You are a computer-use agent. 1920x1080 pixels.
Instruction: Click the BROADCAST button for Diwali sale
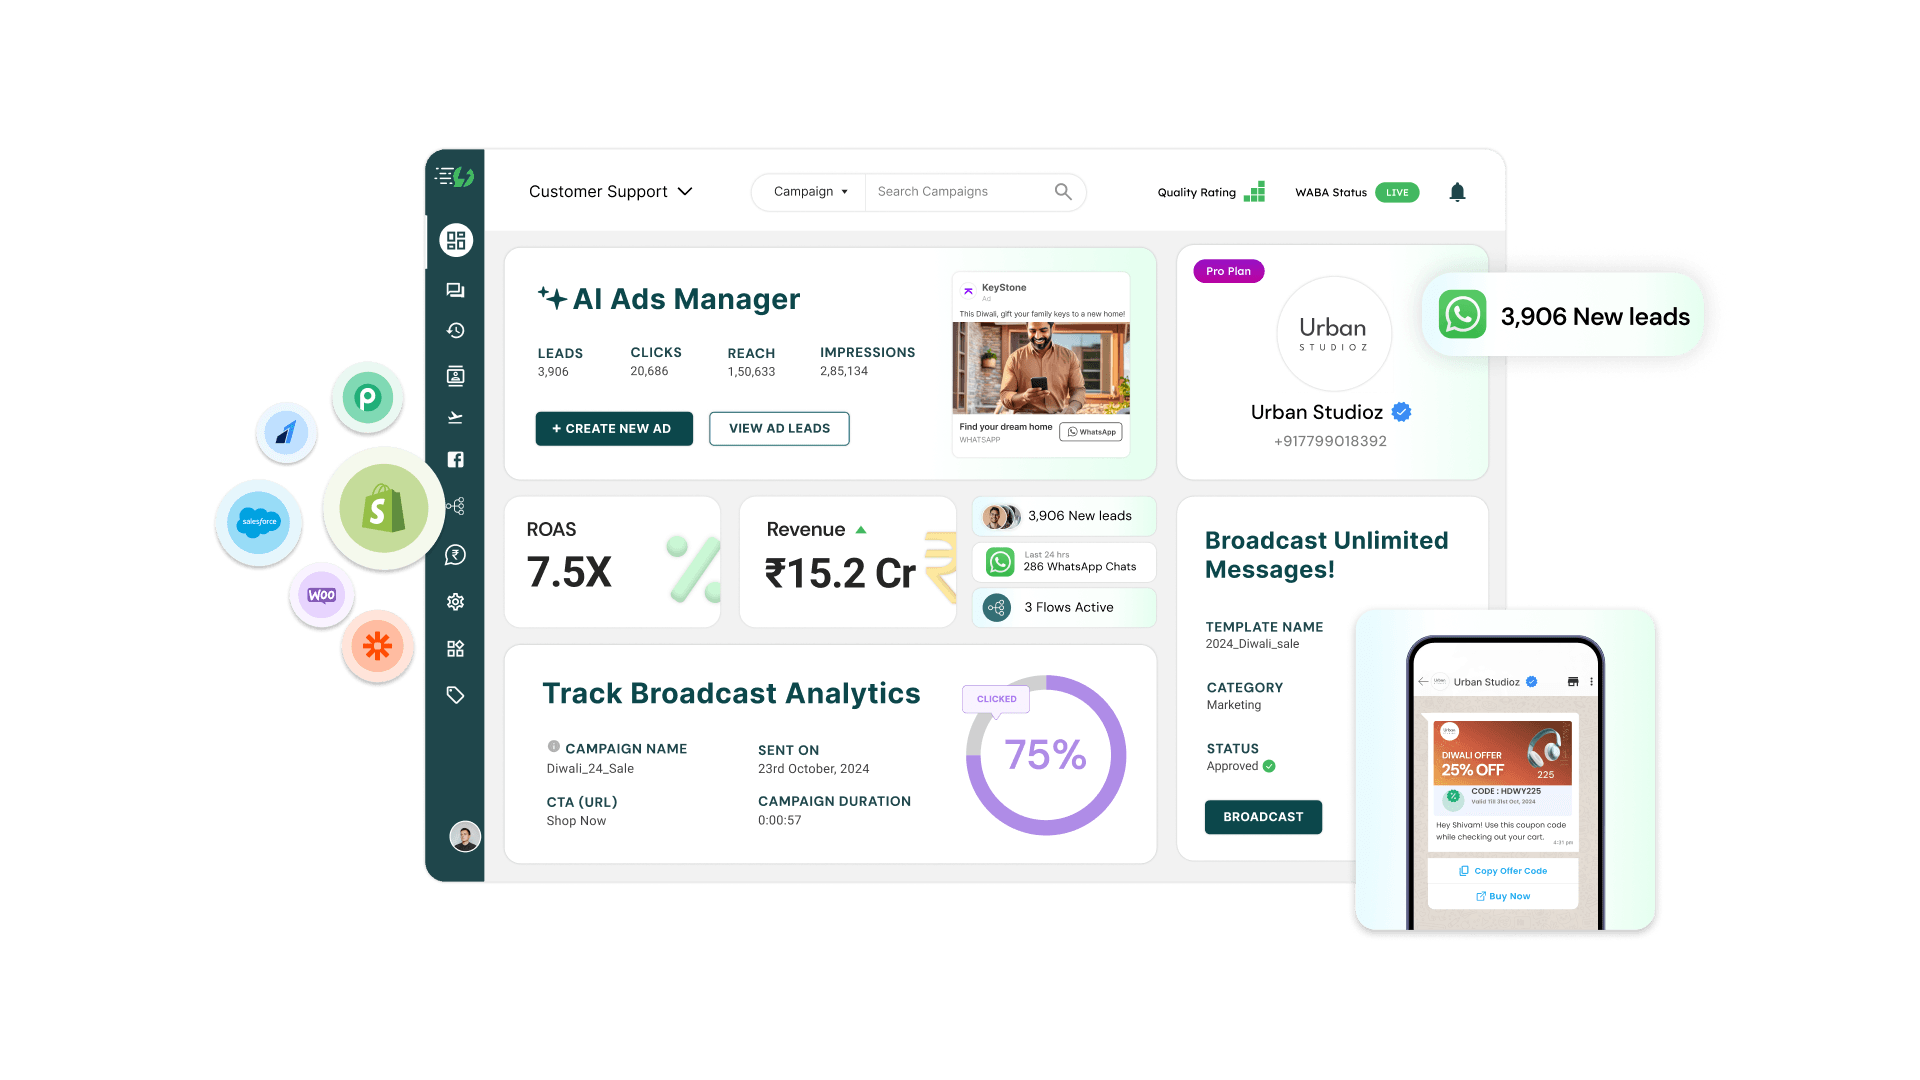point(1263,816)
